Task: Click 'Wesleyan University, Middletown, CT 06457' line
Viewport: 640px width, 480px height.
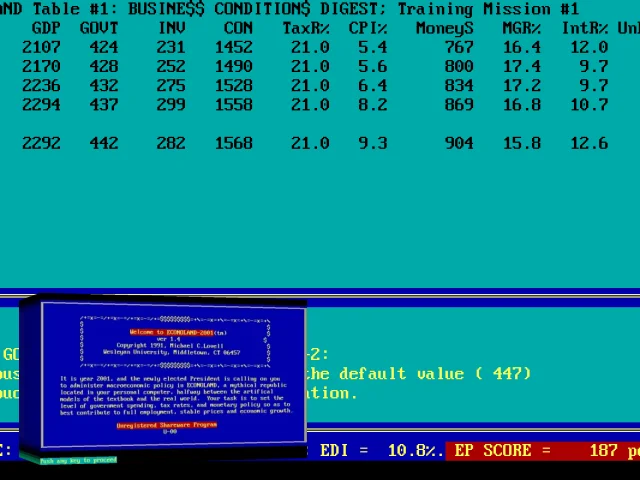Action: tap(171, 352)
